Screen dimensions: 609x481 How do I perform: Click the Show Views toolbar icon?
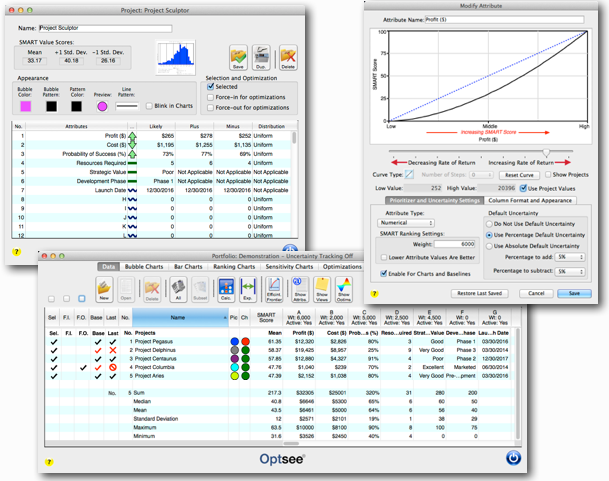pyautogui.click(x=323, y=292)
